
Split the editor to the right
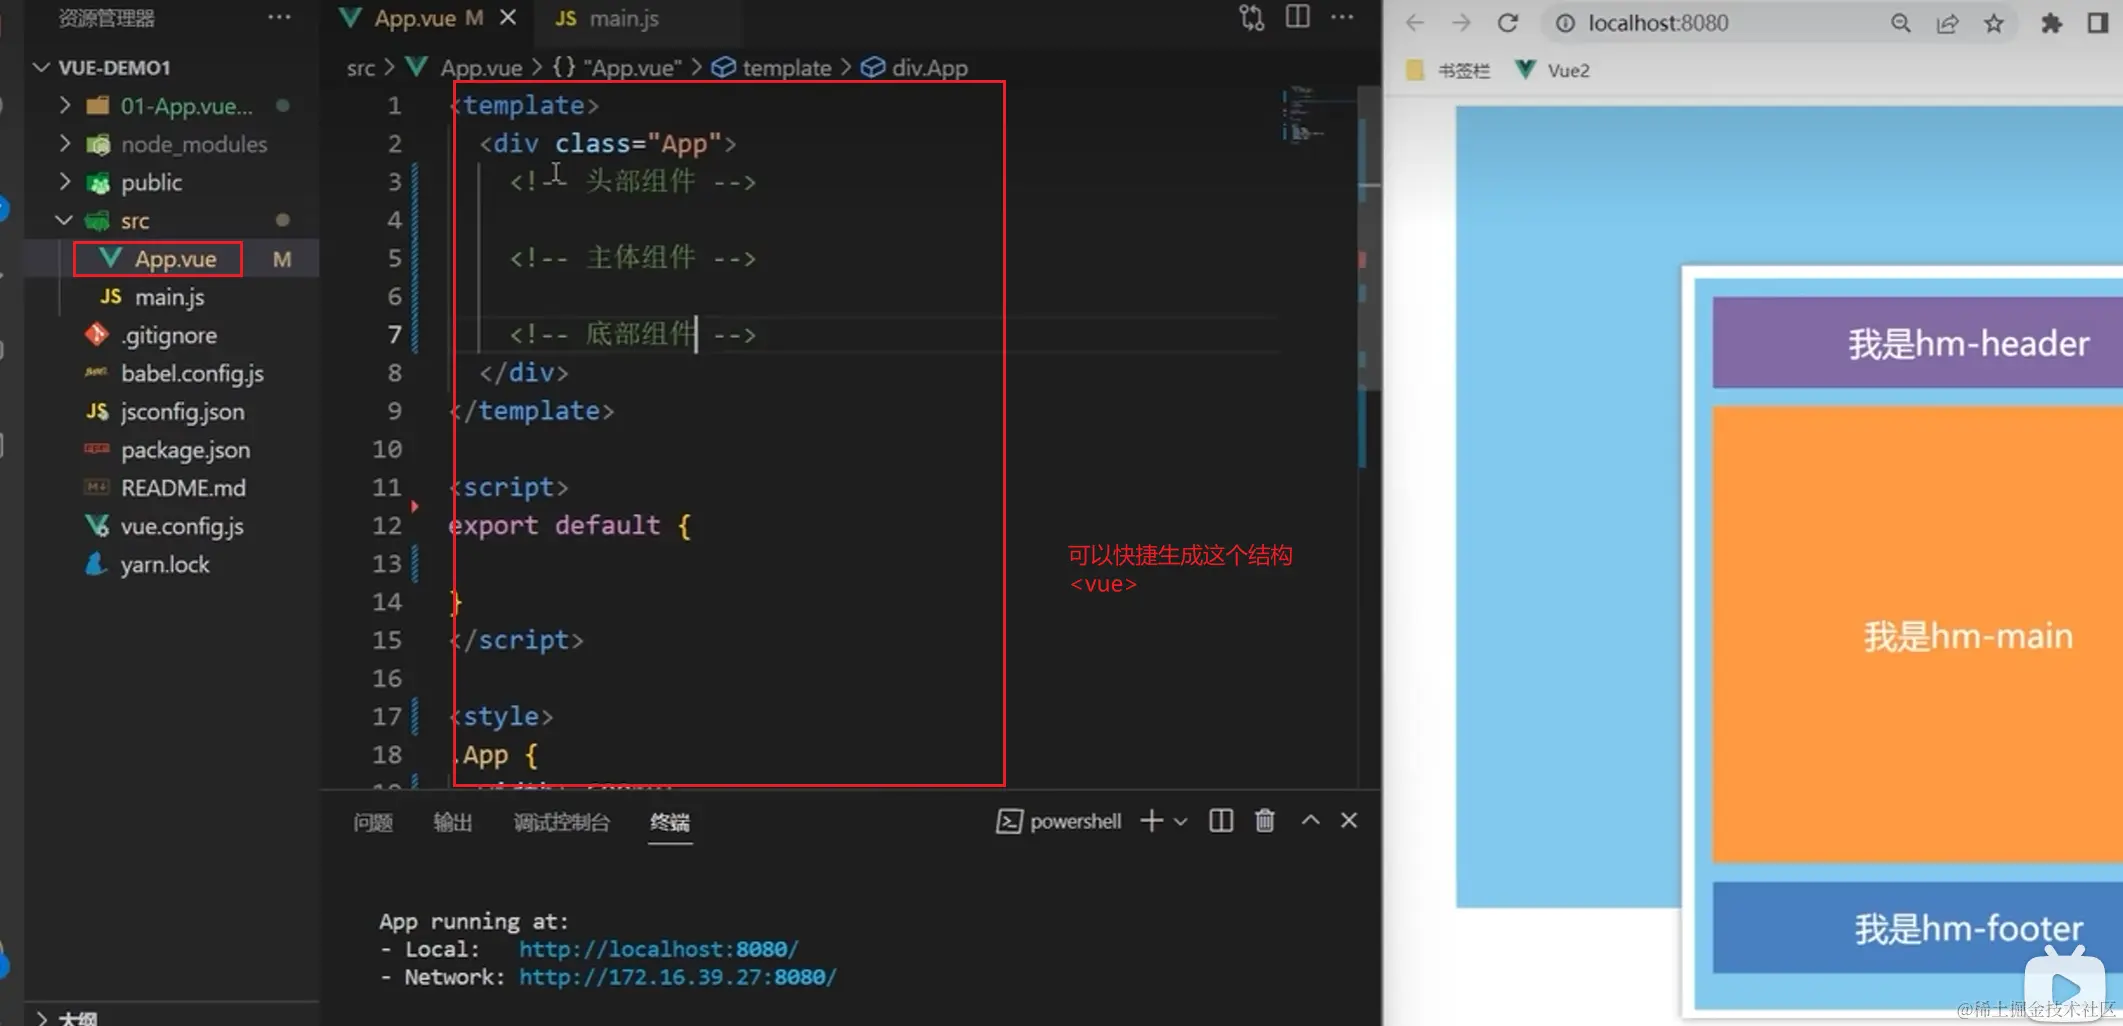pyautogui.click(x=1298, y=18)
